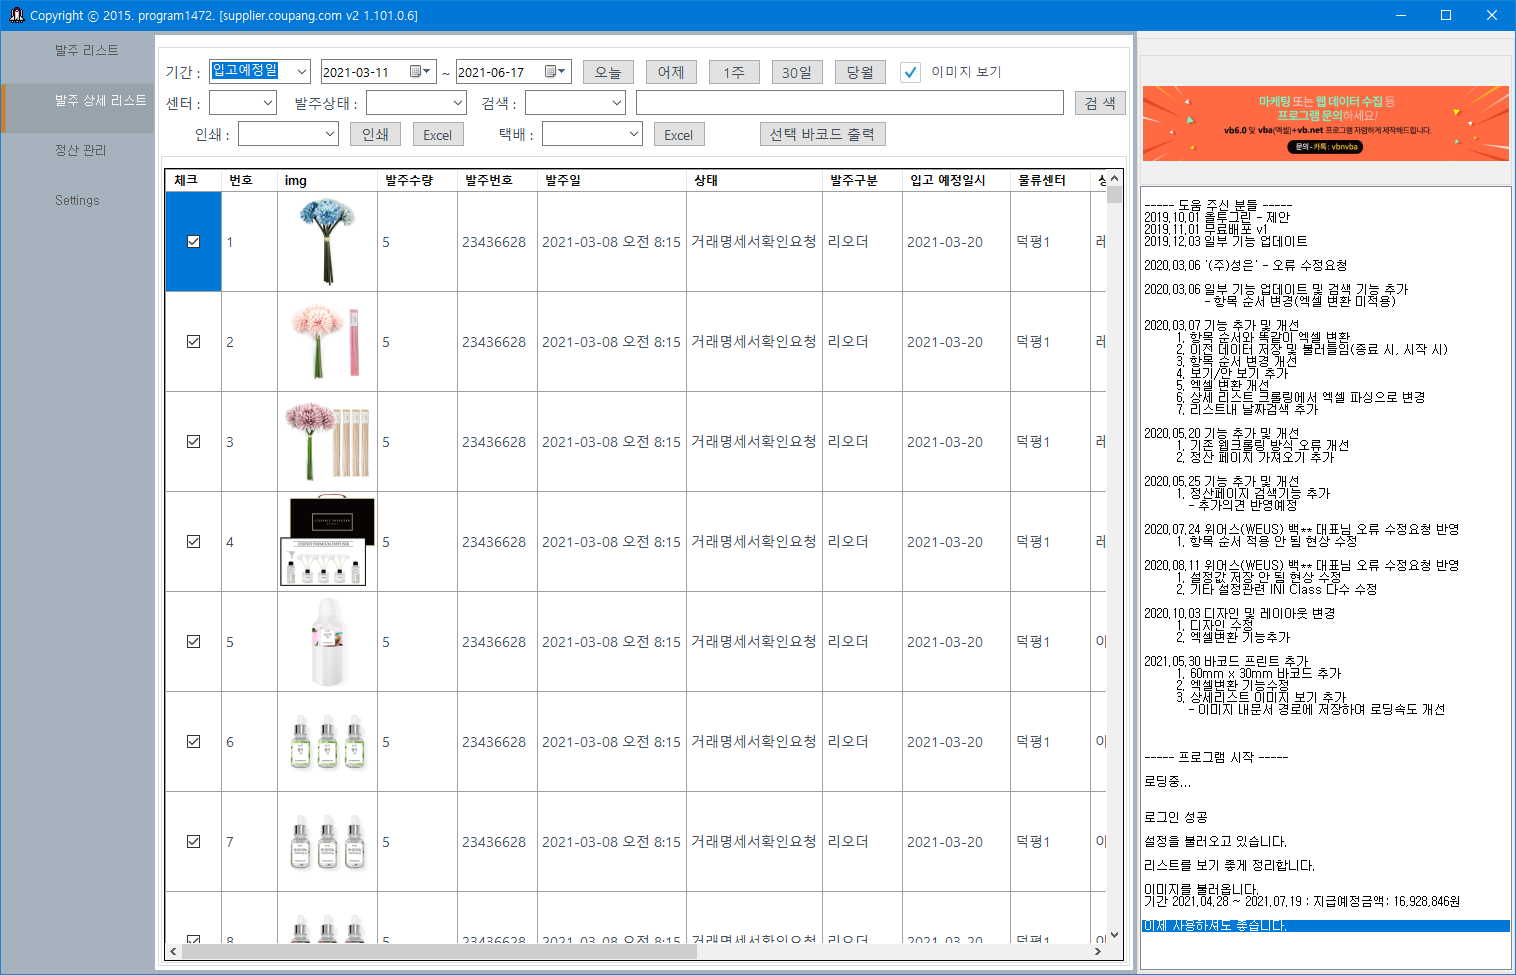Click the 선택 바코드 출력 button
The height and width of the screenshot is (975, 1516).
point(822,133)
